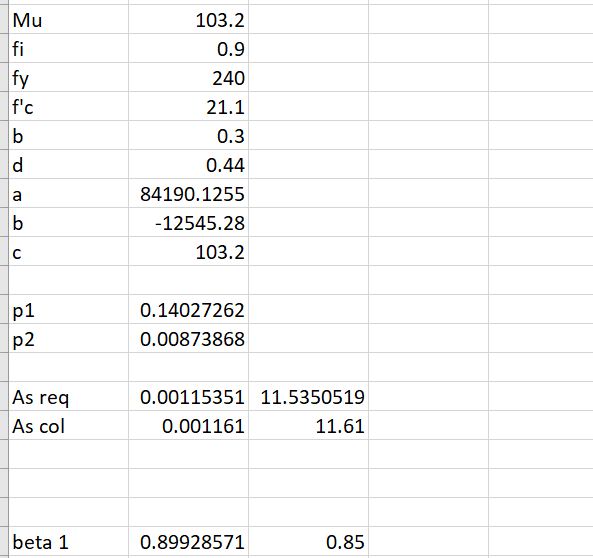Screen dimensions: 593x558
Task: Click the f'c label cell
Action: [x=68, y=106]
